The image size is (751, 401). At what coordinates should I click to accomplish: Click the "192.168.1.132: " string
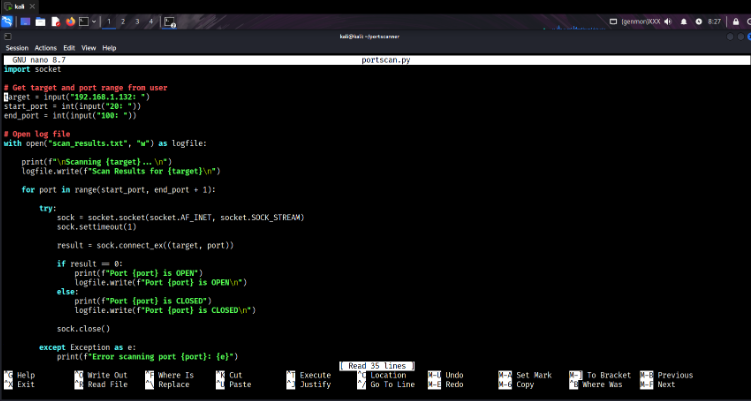106,97
